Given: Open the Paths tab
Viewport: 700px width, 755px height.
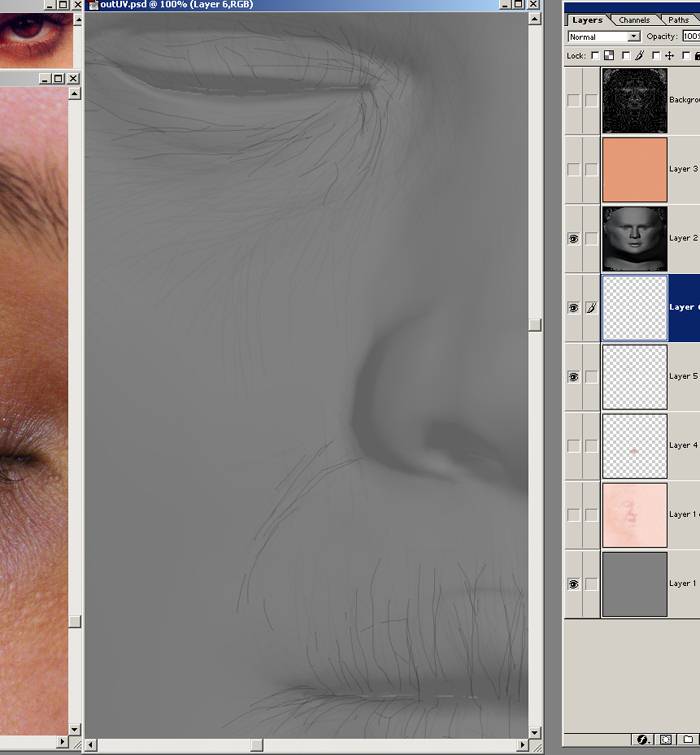Looking at the screenshot, I should tap(678, 20).
